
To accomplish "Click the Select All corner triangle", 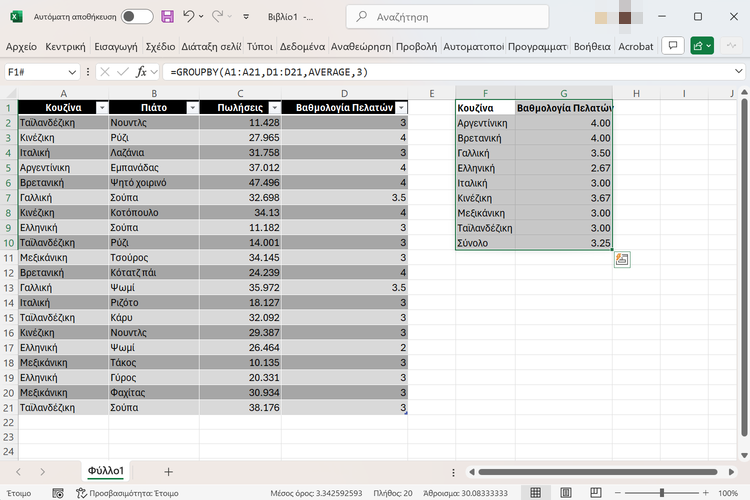I will click(x=9, y=93).
